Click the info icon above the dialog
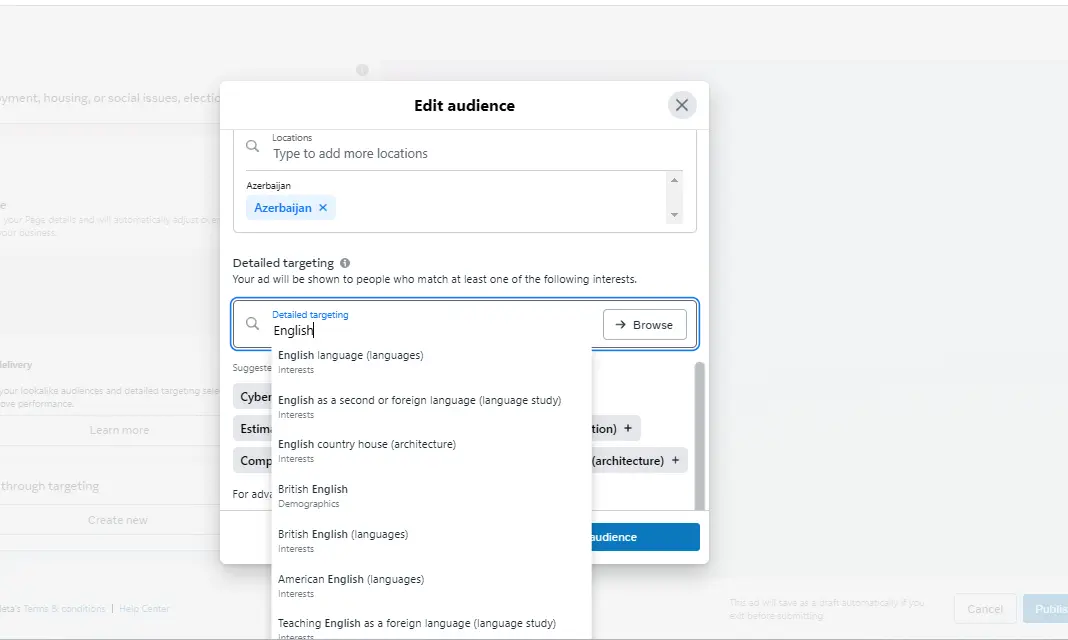This screenshot has height=640, width=1068. coord(362,70)
